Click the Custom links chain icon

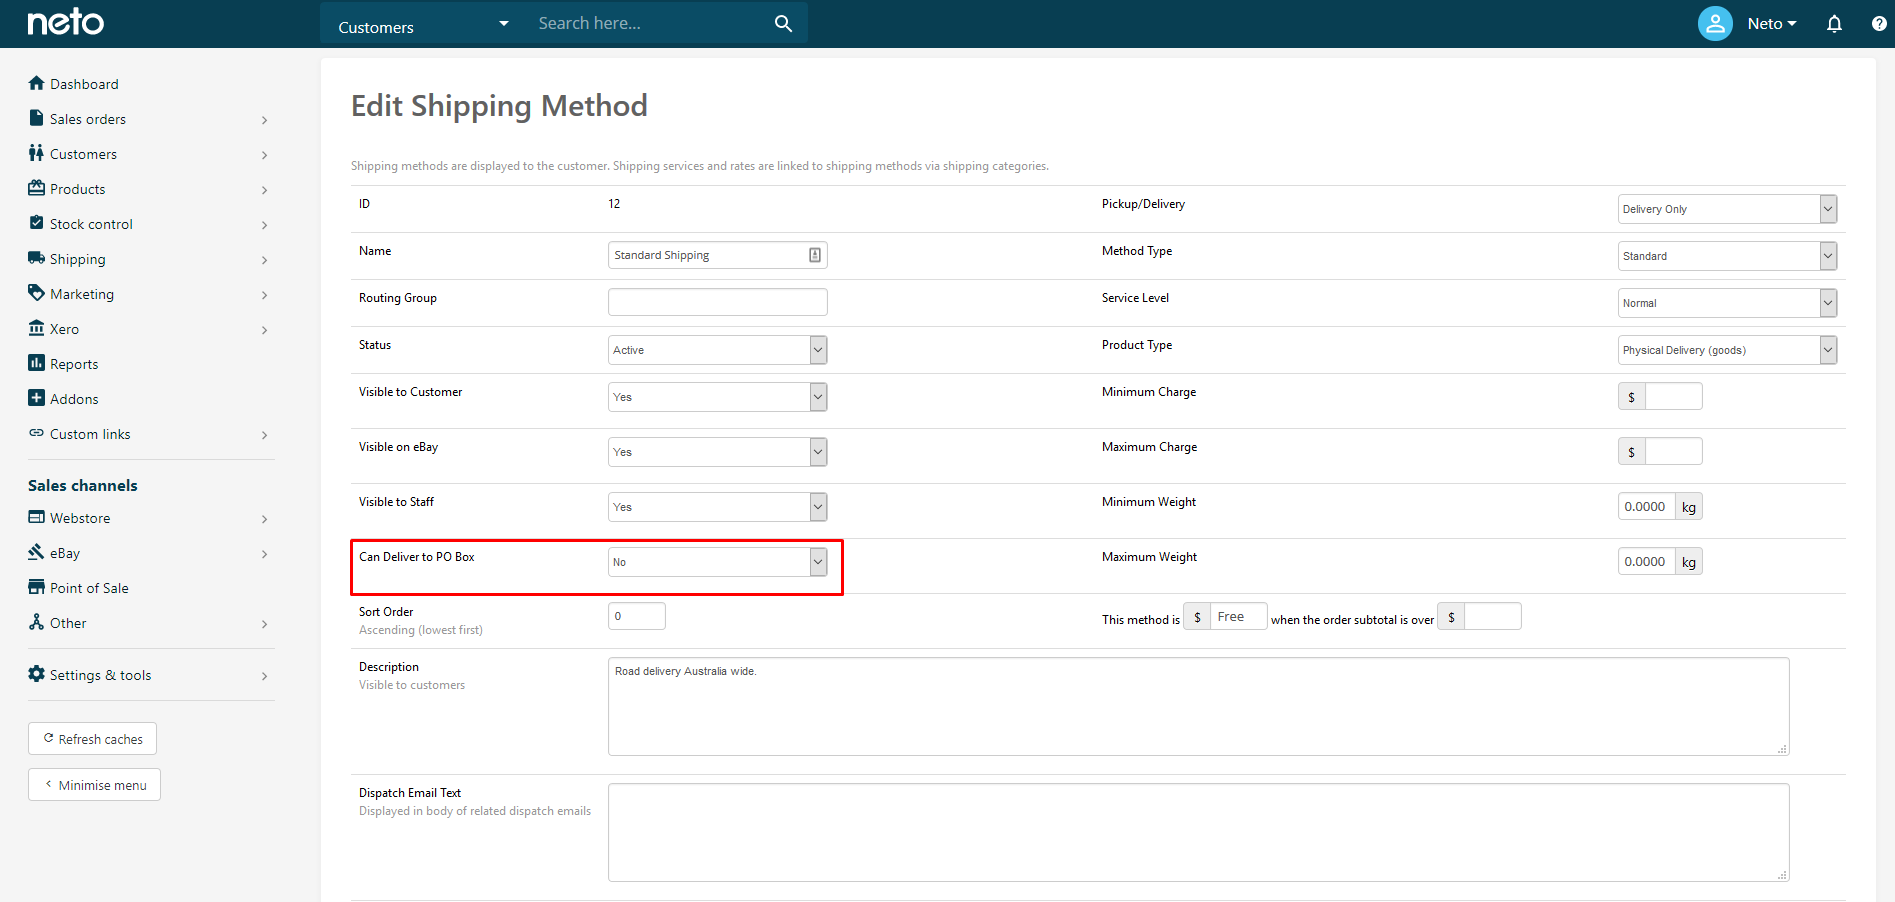[x=37, y=433]
